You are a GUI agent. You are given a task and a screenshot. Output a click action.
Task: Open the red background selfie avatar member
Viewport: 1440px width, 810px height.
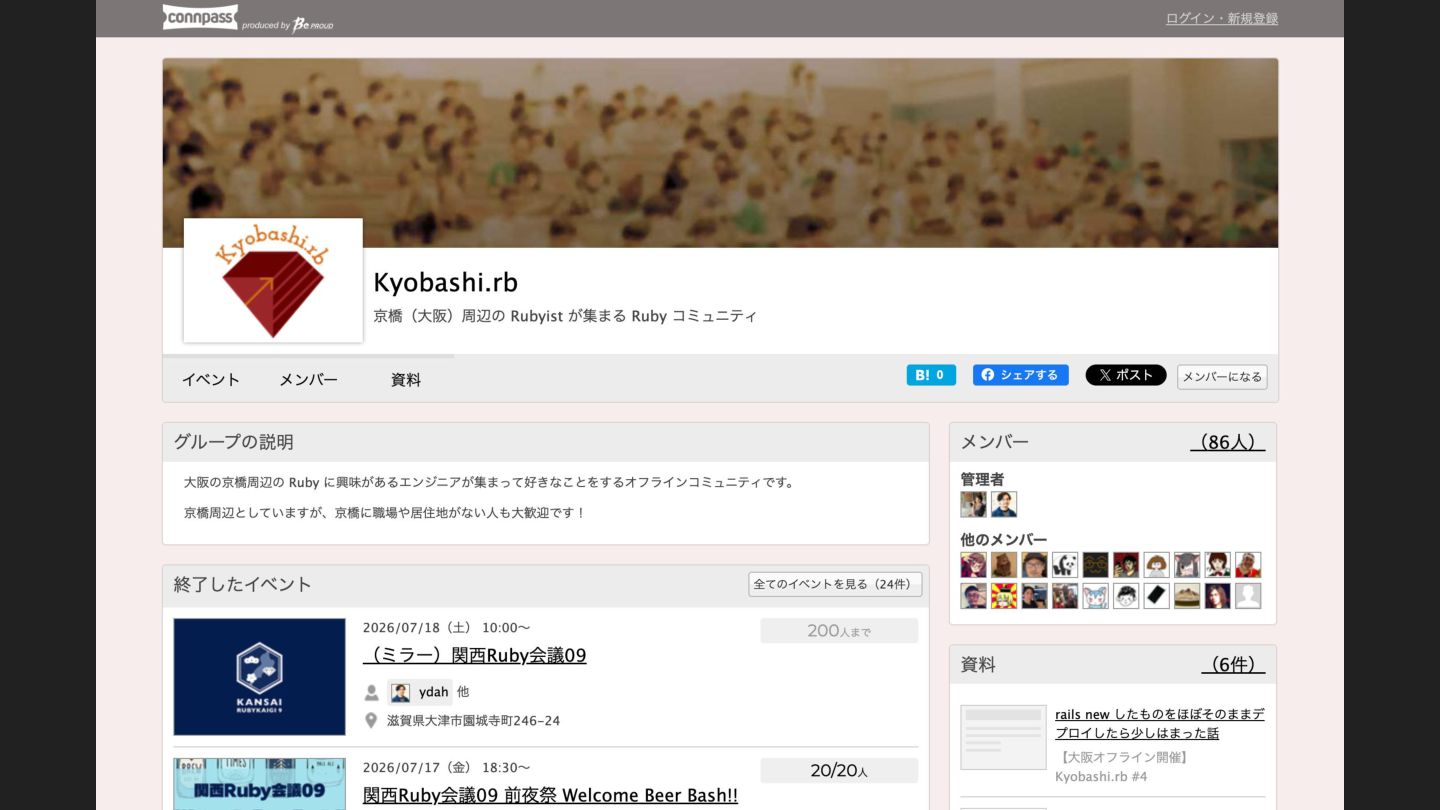tap(1126, 565)
